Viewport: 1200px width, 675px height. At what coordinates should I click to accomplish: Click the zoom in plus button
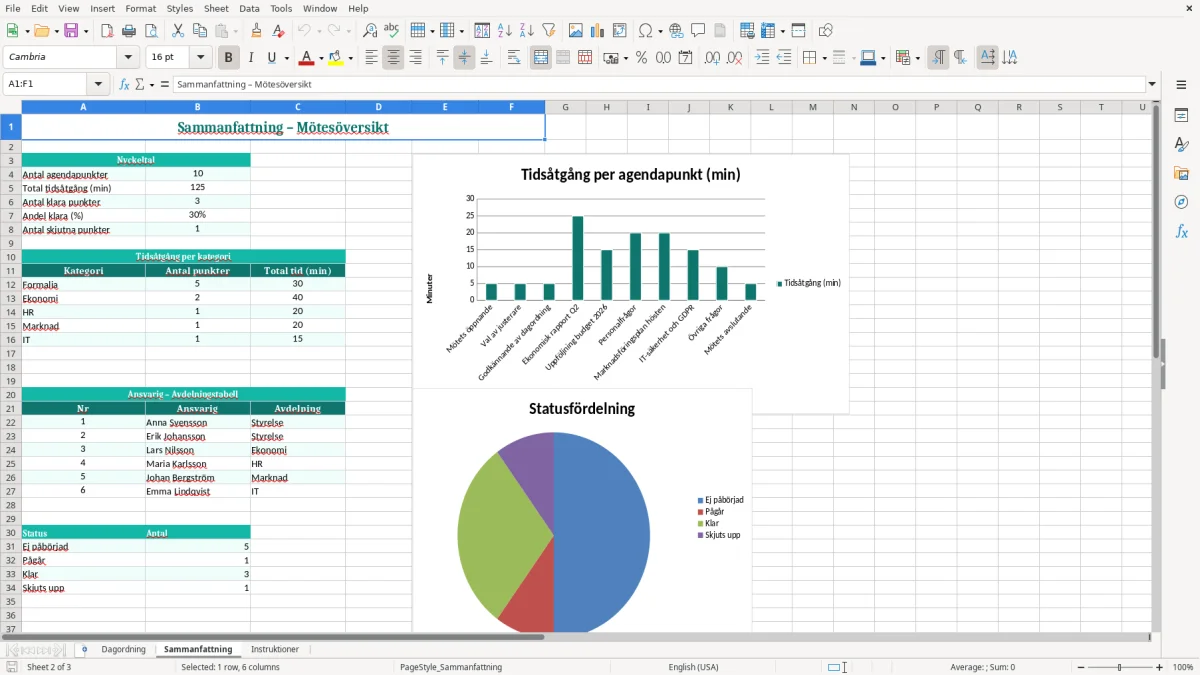[1159, 667]
